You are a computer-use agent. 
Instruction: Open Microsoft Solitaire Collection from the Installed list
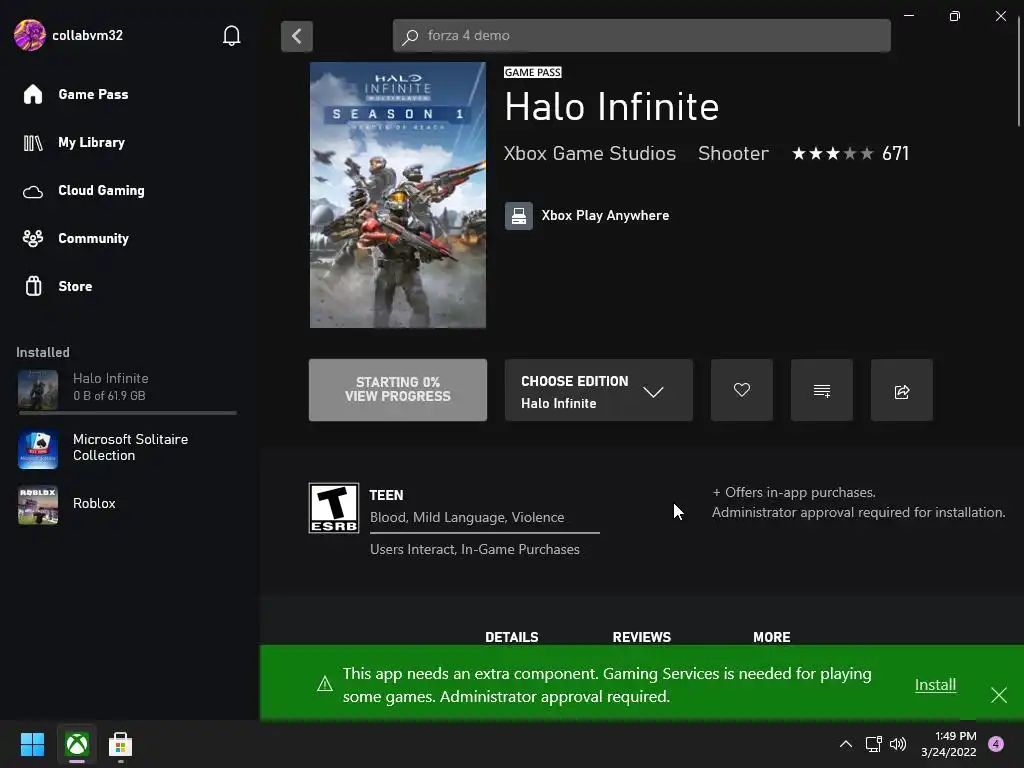tap(127, 448)
